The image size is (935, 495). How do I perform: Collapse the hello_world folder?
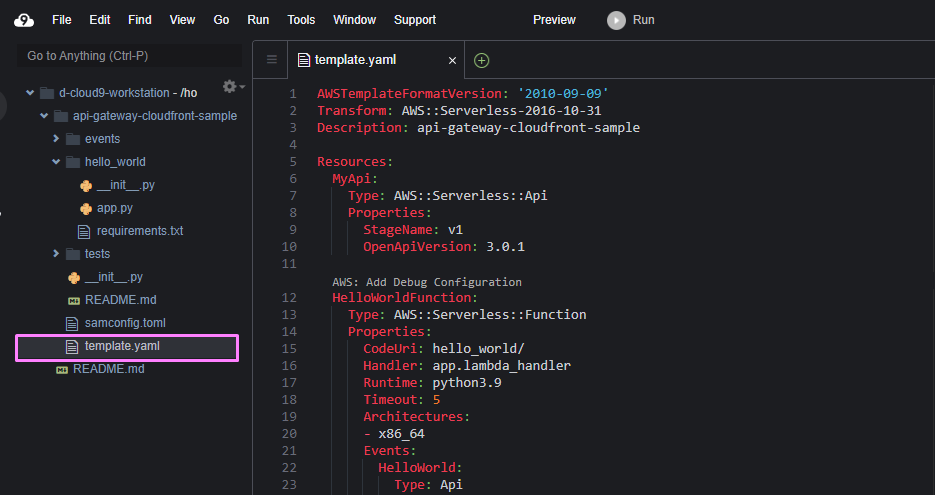(57, 162)
